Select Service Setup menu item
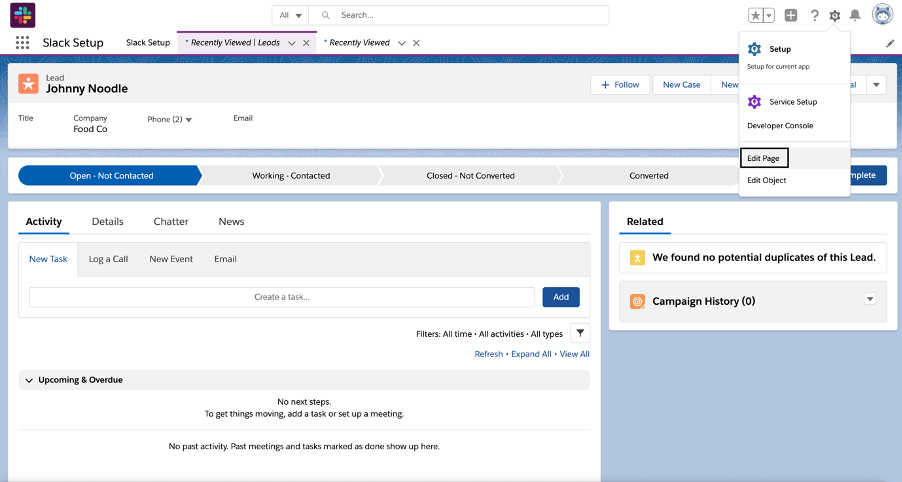Image resolution: width=902 pixels, height=482 pixels. click(x=794, y=102)
